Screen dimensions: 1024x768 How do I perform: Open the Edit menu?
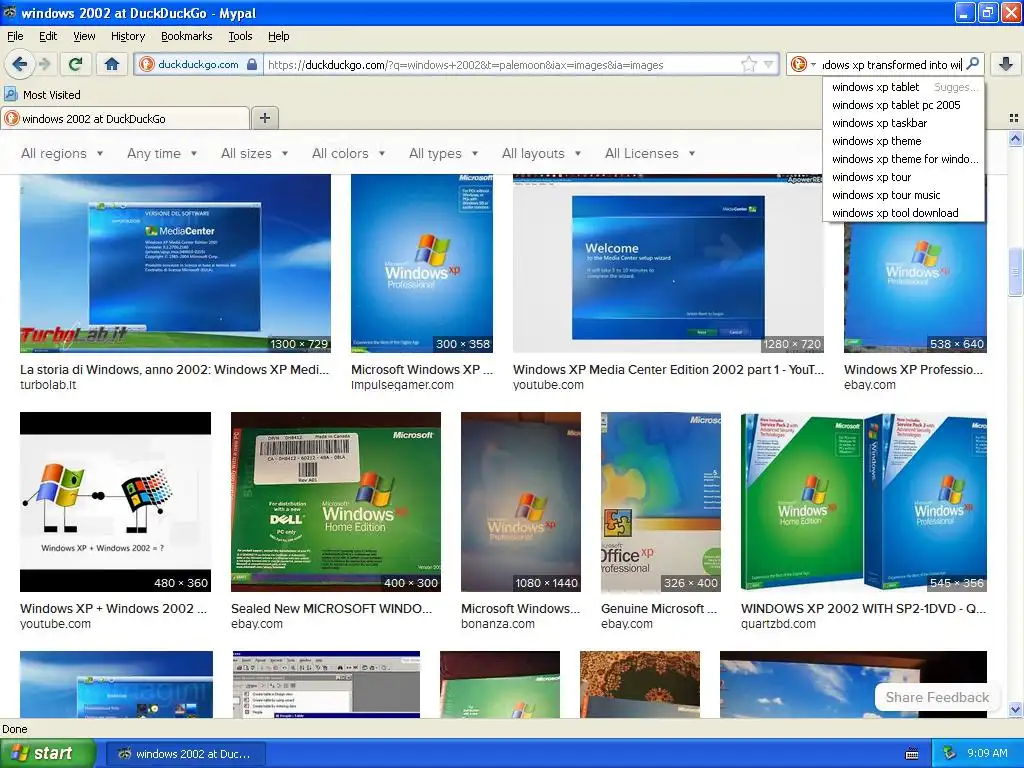tap(48, 36)
